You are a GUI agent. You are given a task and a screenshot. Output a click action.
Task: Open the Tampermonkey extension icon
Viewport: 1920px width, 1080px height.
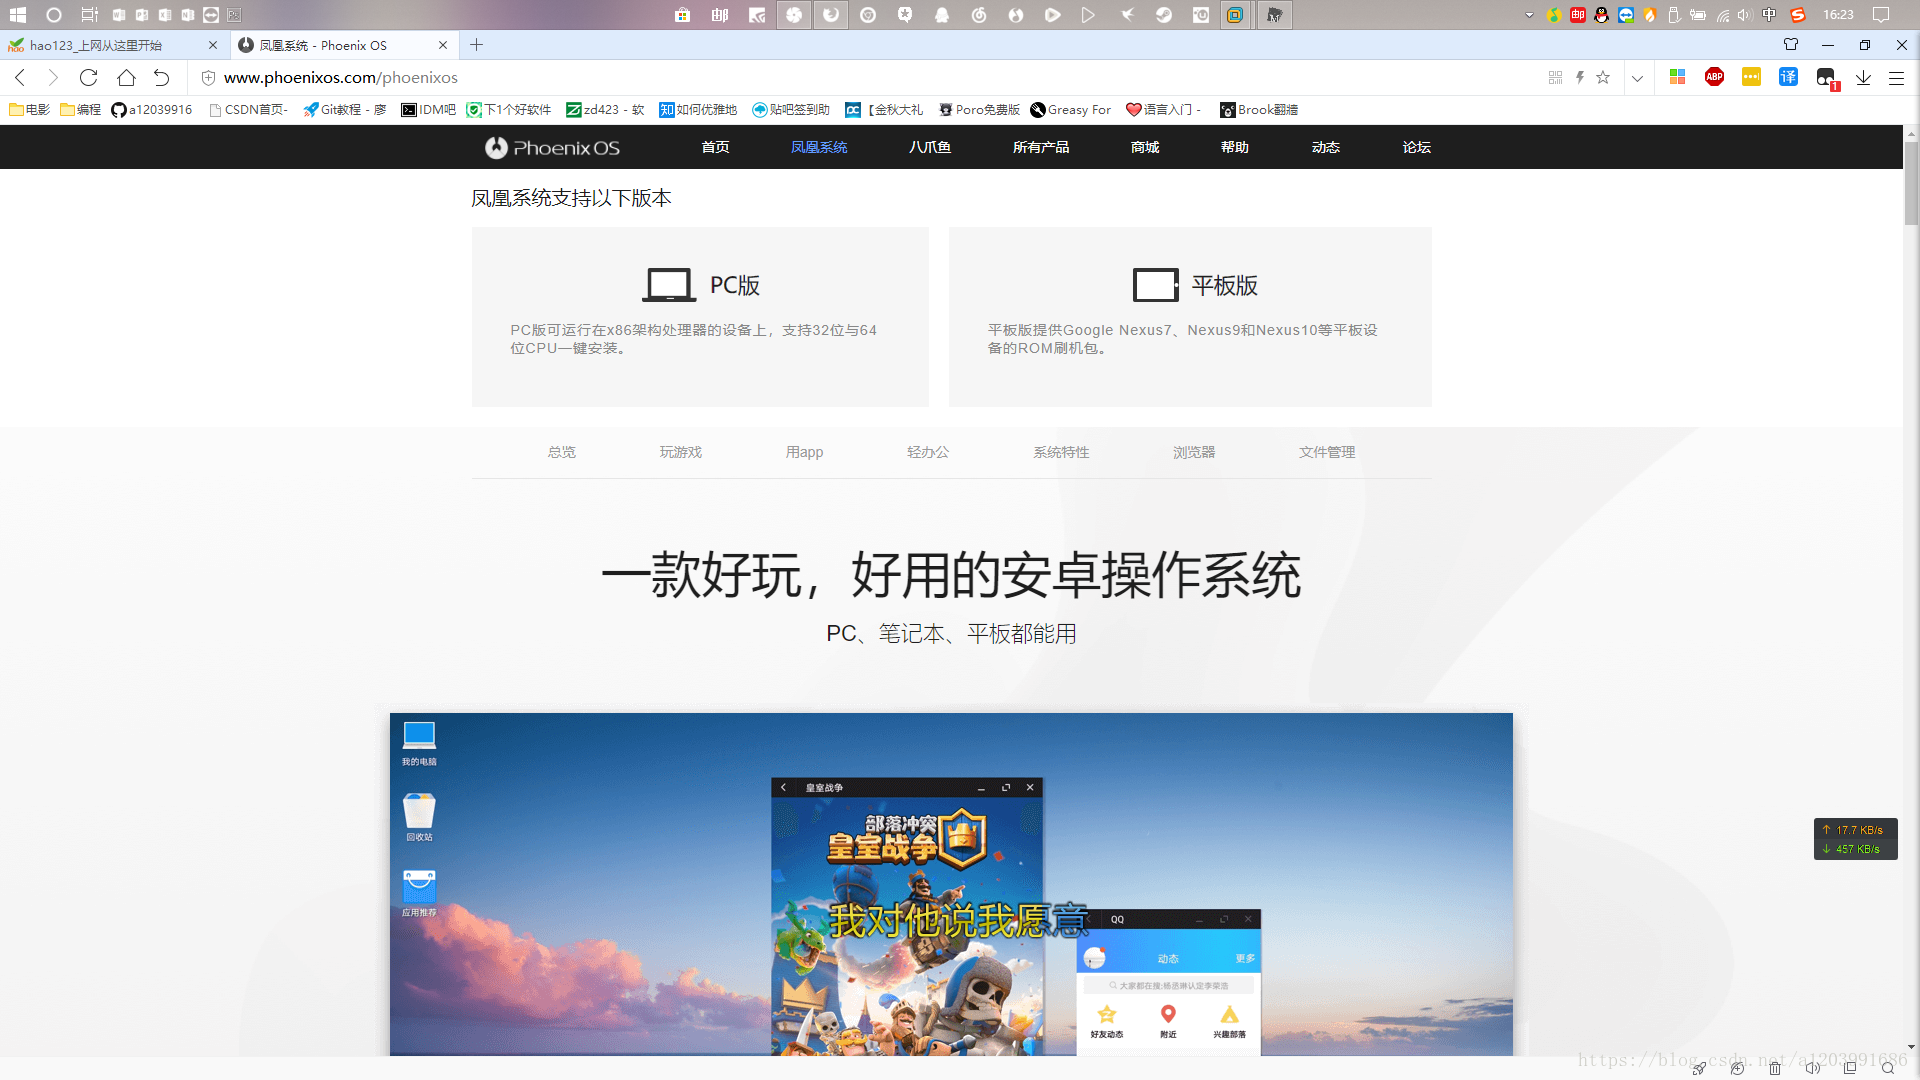[1826, 78]
